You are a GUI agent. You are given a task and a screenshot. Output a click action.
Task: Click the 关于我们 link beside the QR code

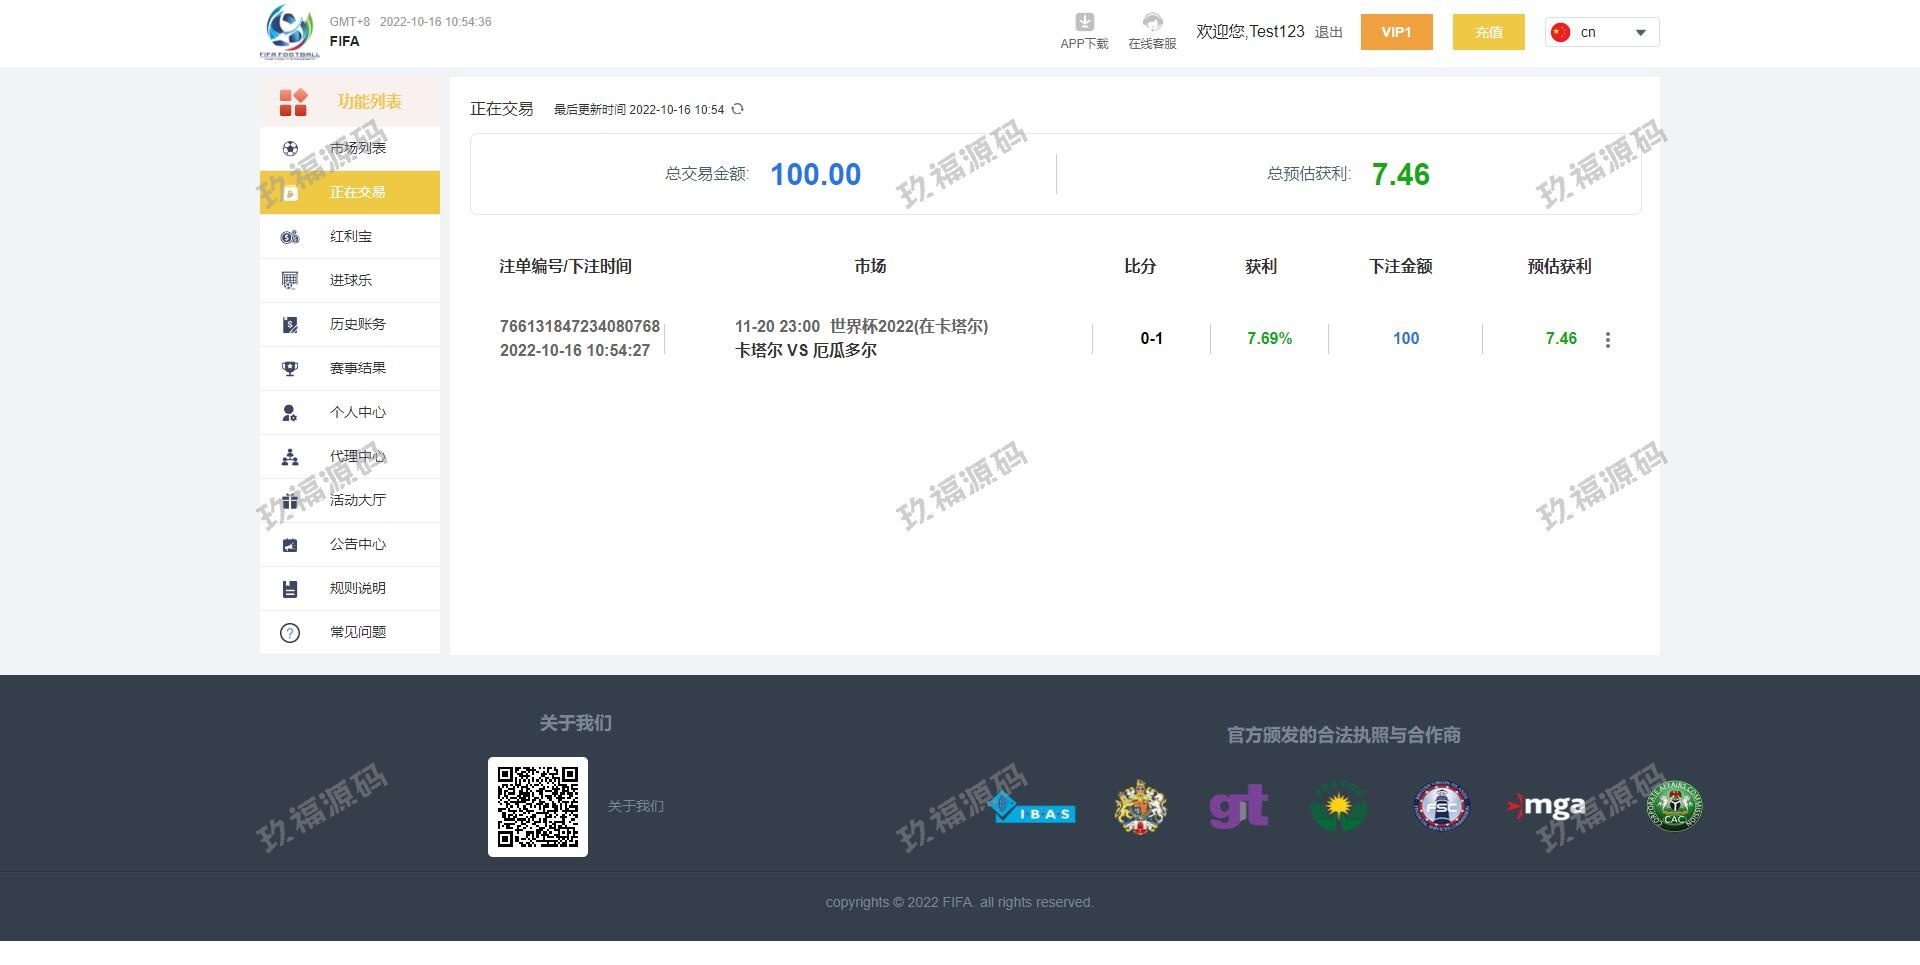coord(635,807)
